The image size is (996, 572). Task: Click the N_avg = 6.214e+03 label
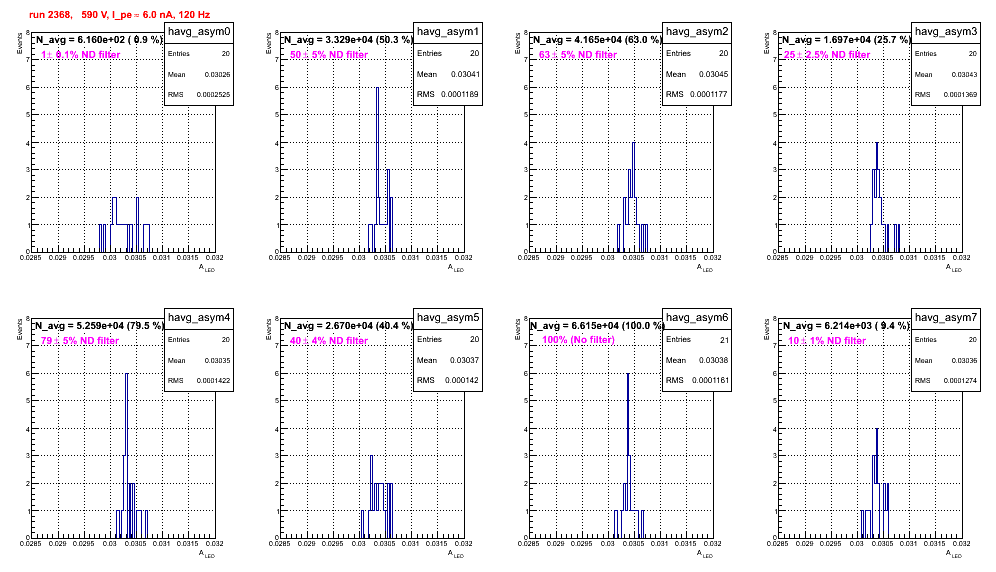[x=846, y=326]
